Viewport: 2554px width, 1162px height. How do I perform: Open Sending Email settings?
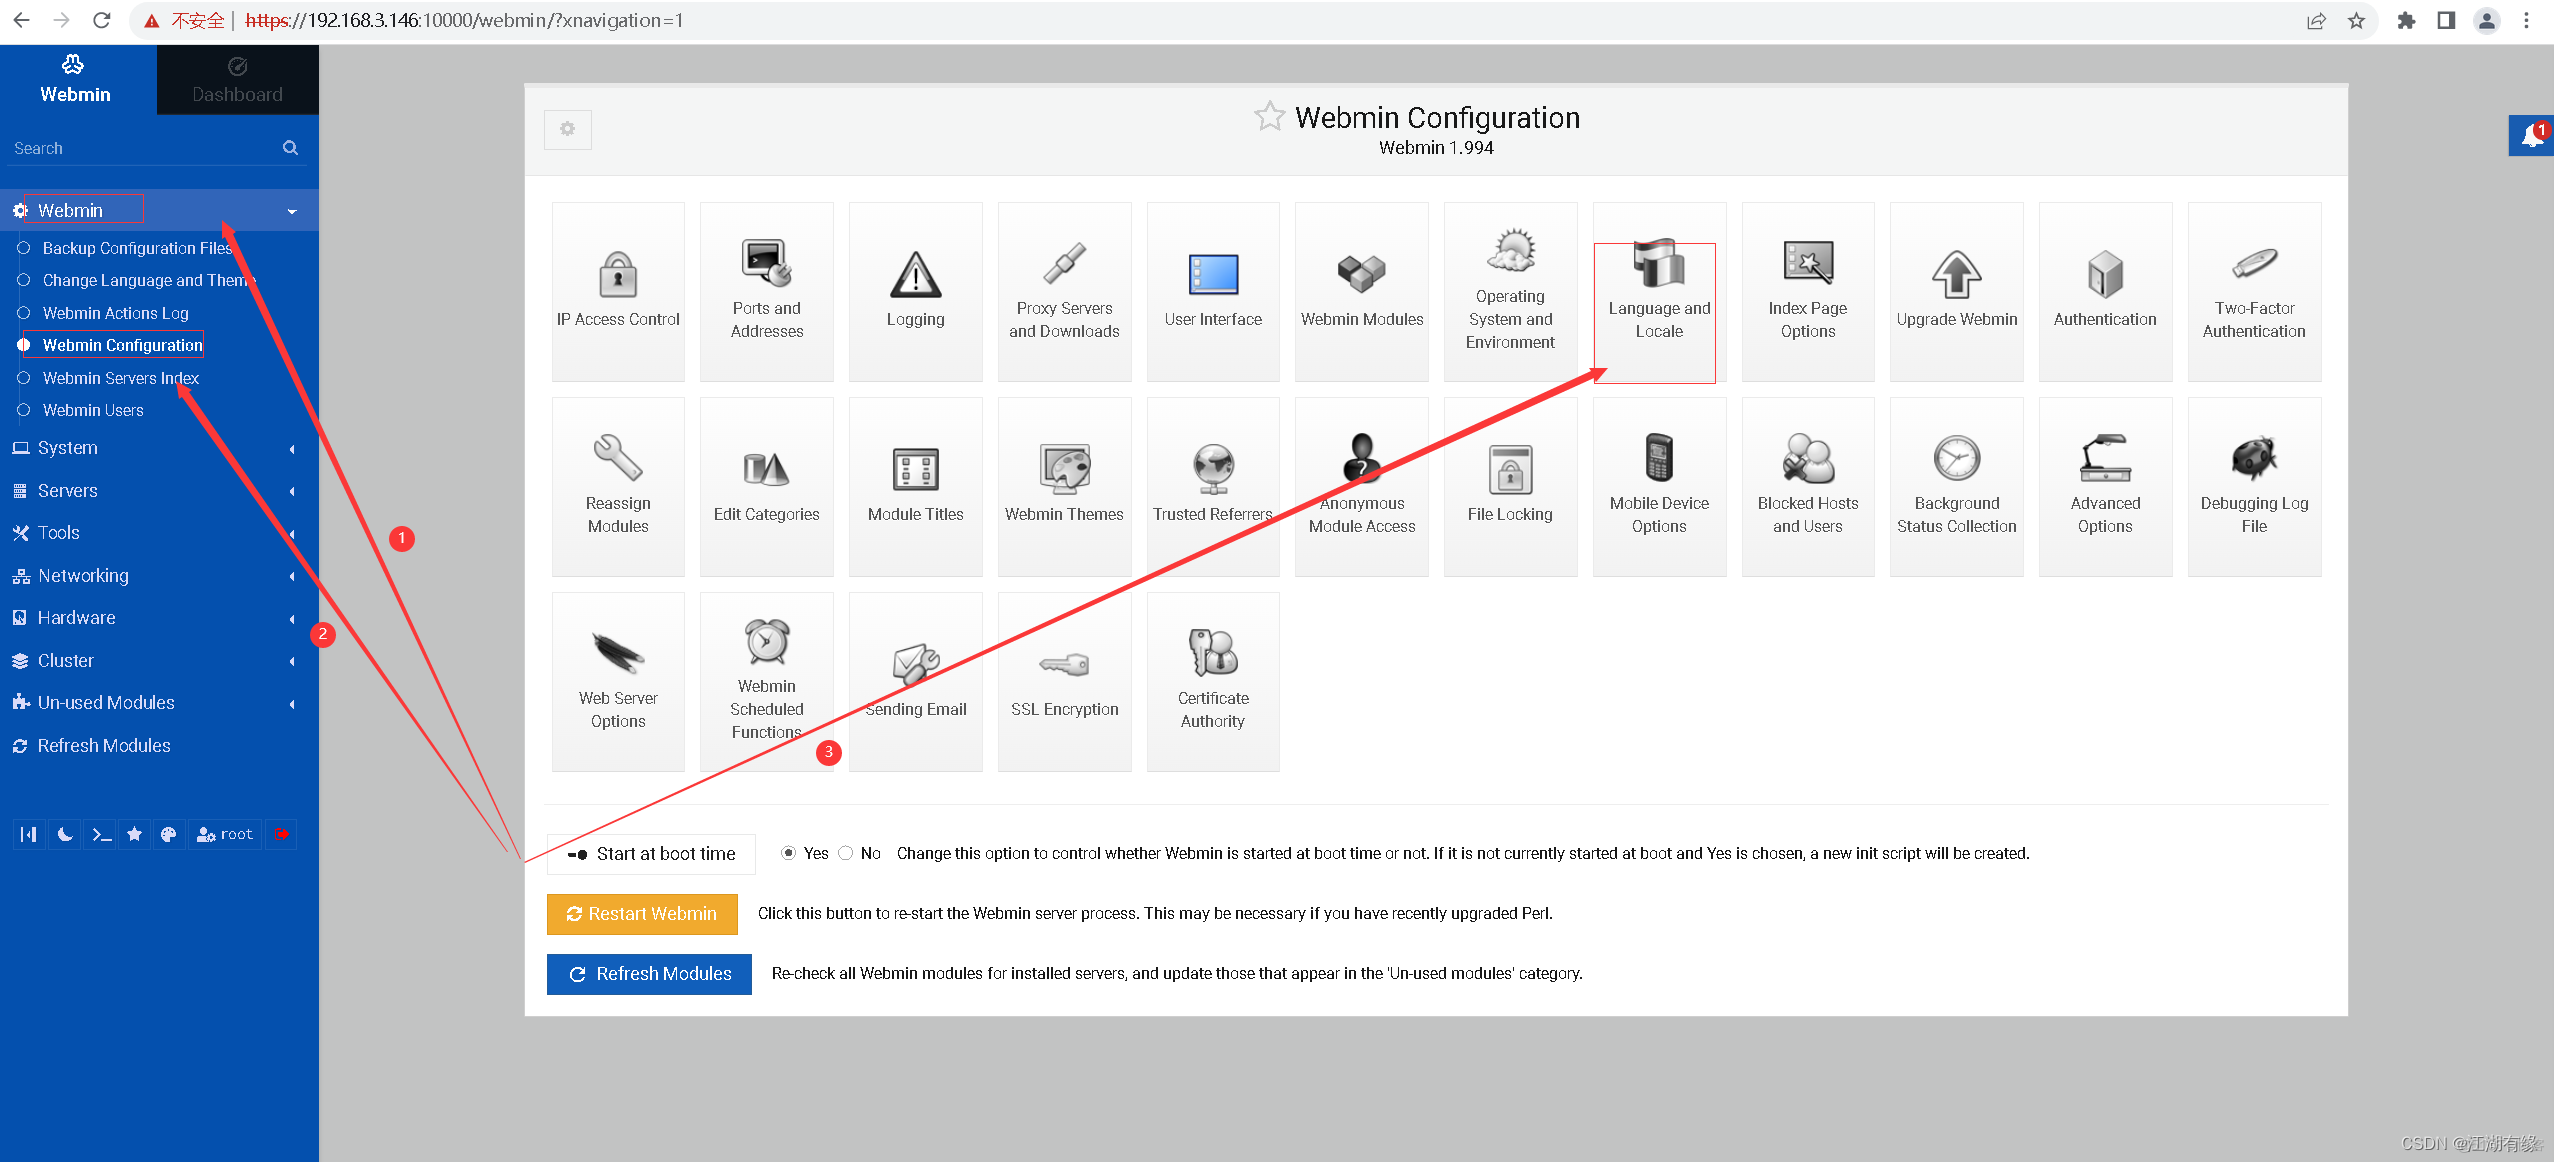click(916, 681)
